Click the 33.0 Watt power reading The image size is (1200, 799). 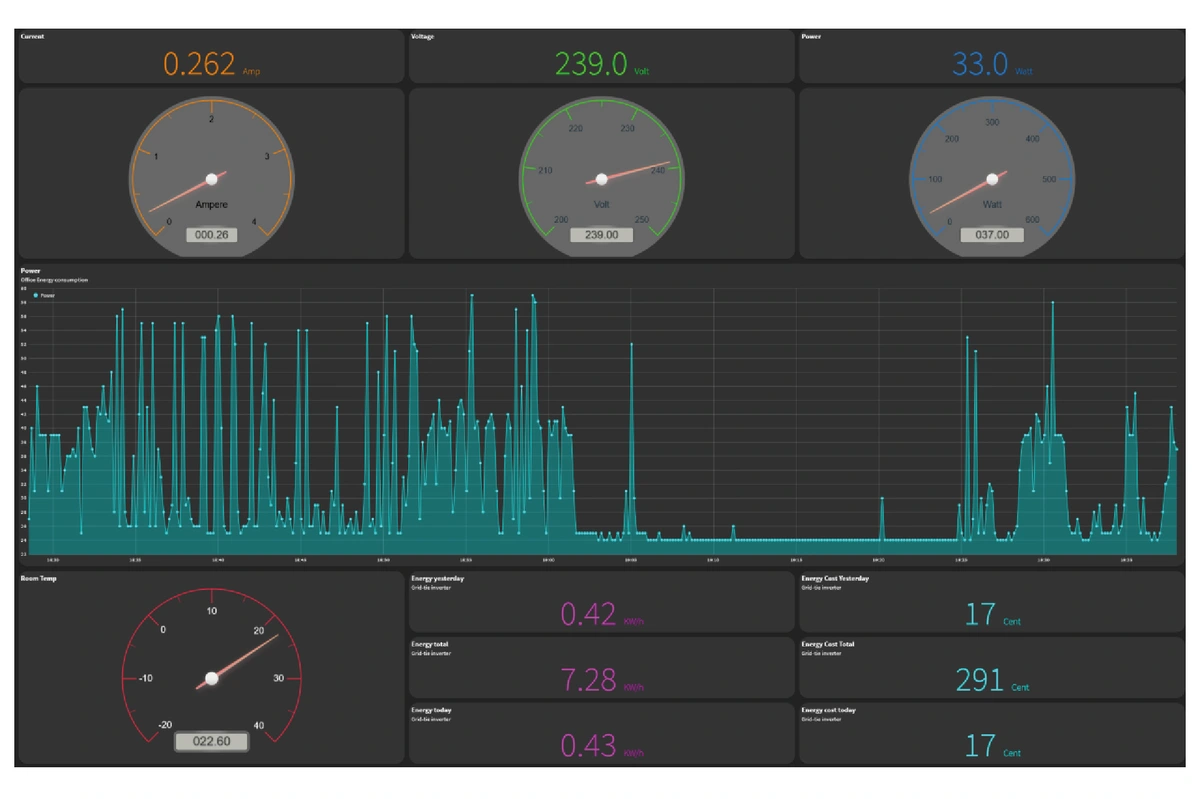coord(992,65)
